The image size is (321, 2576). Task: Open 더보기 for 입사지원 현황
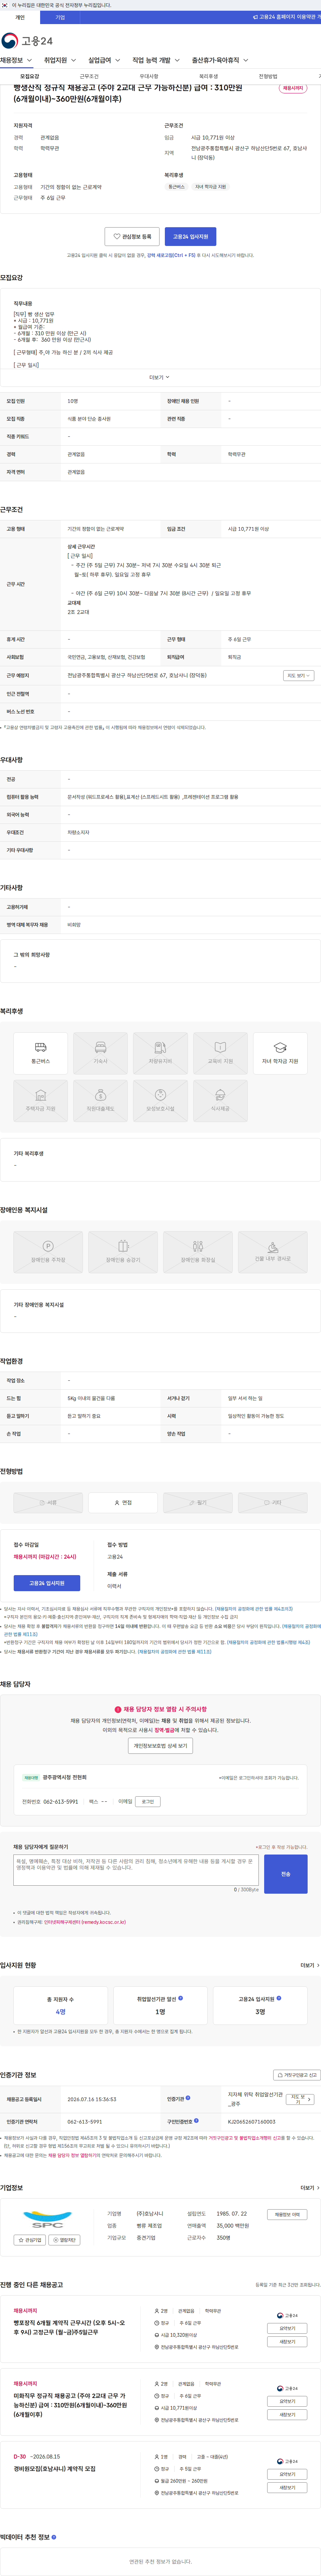[310, 1965]
